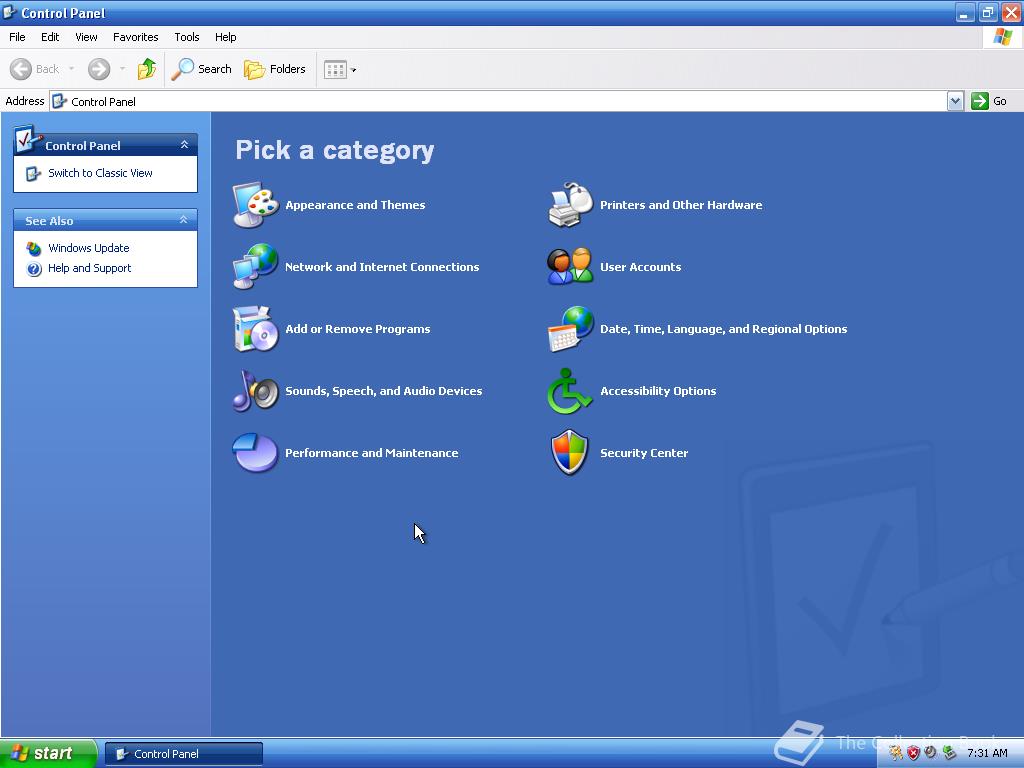Screen dimensions: 1024x768
Task: Open the Accessibility Options wheelchair icon
Action: (569, 391)
